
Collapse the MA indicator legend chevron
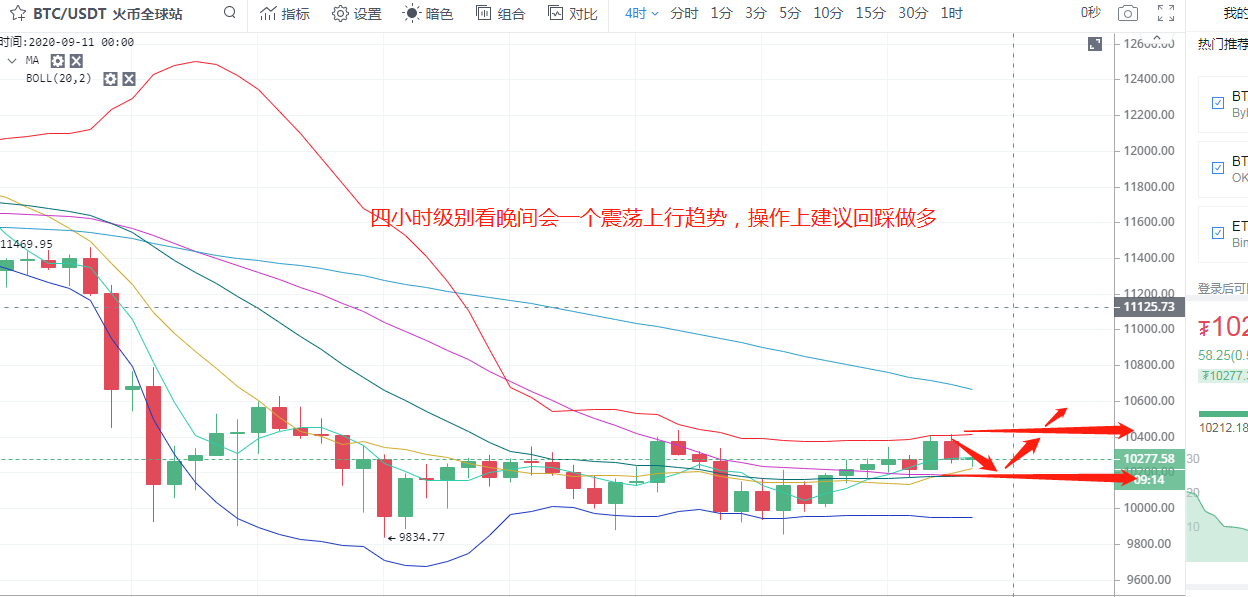click(11, 61)
